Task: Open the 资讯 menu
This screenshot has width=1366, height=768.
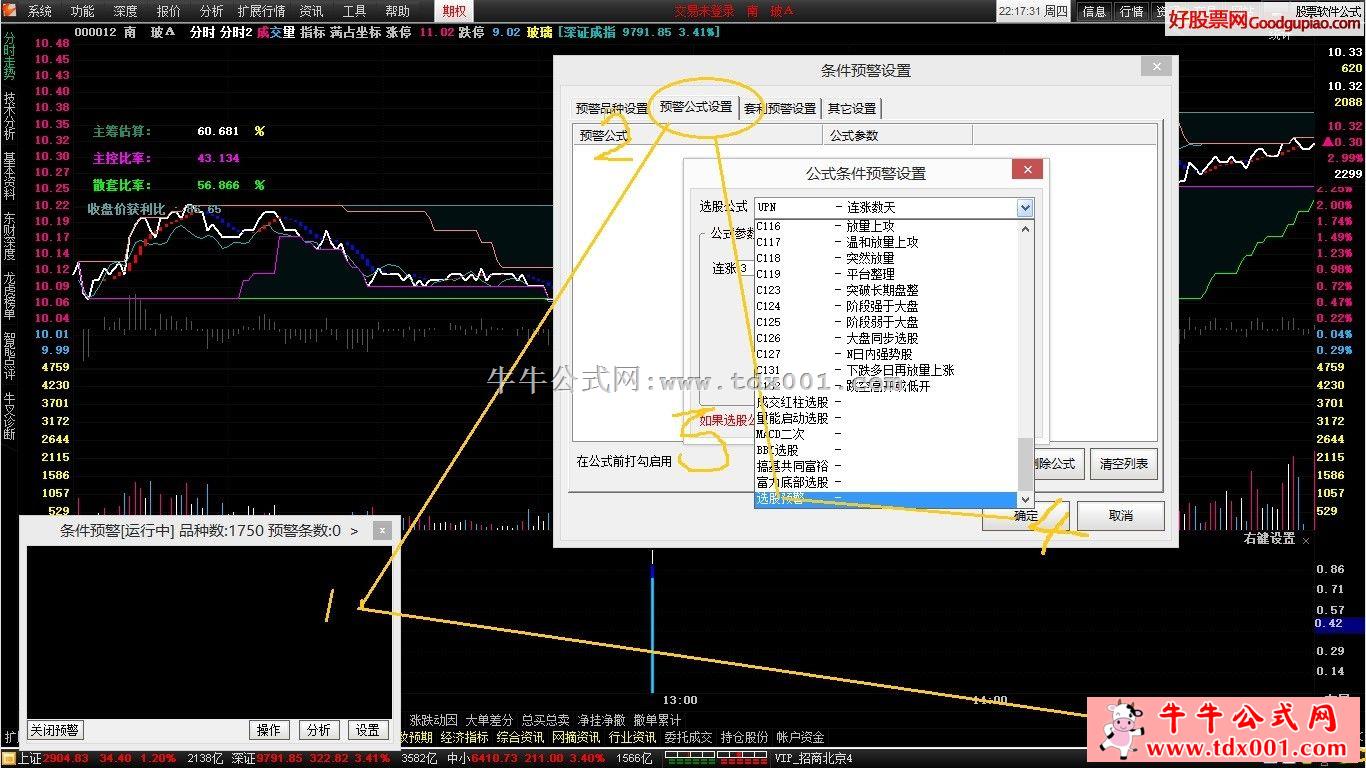Action: 311,11
